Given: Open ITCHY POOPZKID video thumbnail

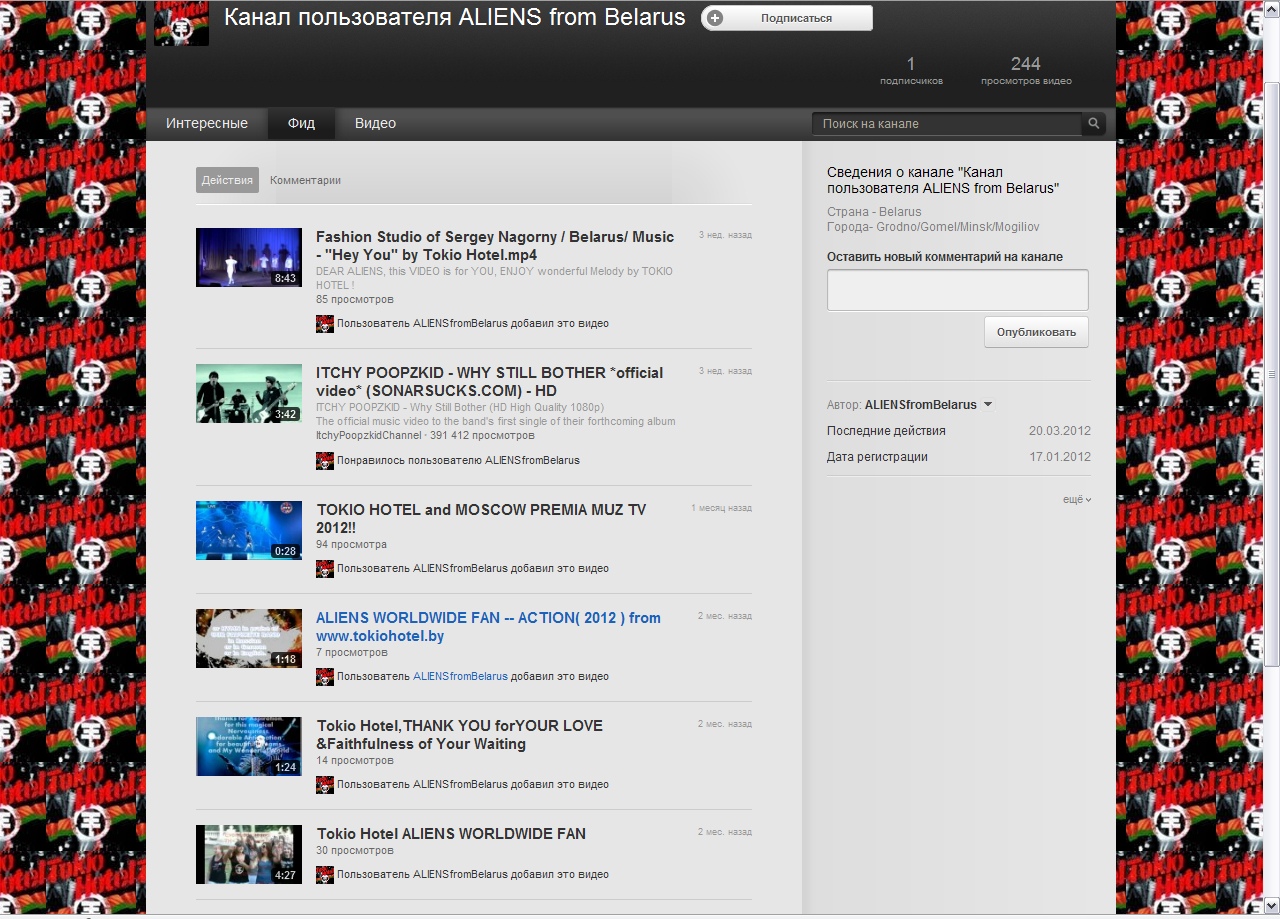Looking at the screenshot, I should click(x=249, y=393).
